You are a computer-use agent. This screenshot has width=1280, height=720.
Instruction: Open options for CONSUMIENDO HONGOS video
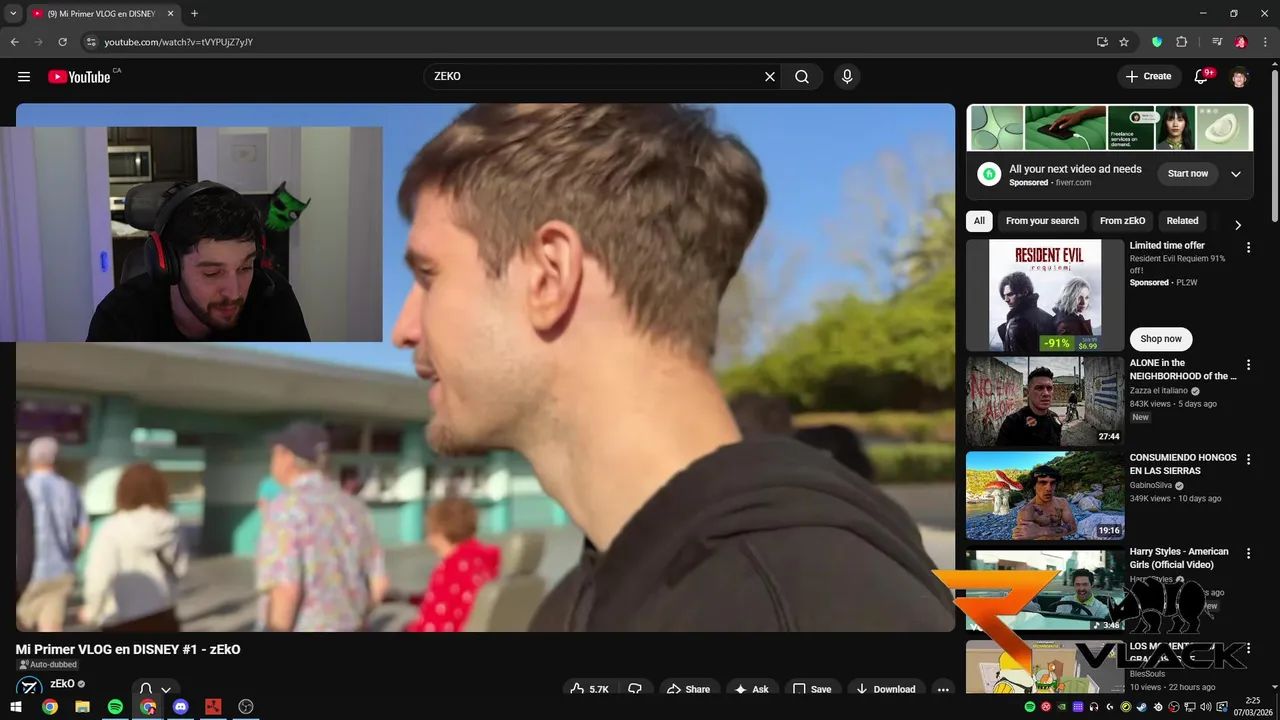[1248, 459]
